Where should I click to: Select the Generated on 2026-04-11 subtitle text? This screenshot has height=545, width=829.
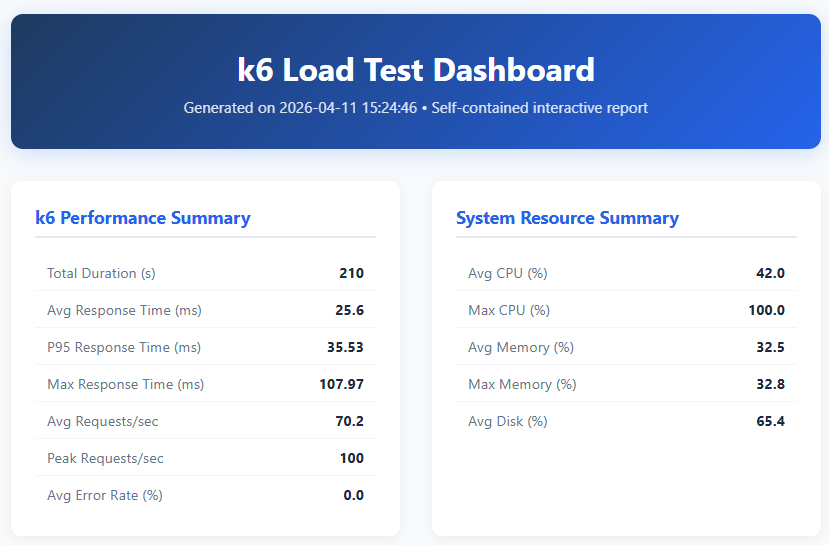pyautogui.click(x=416, y=108)
